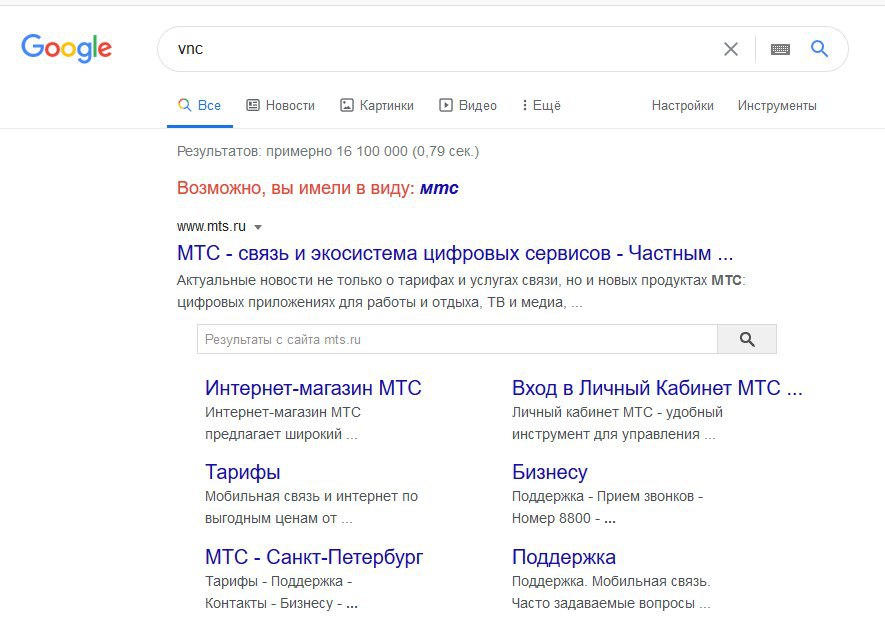Open the МТС - связь и экосистема result
Viewport: 885px width, 625px height.
[455, 253]
